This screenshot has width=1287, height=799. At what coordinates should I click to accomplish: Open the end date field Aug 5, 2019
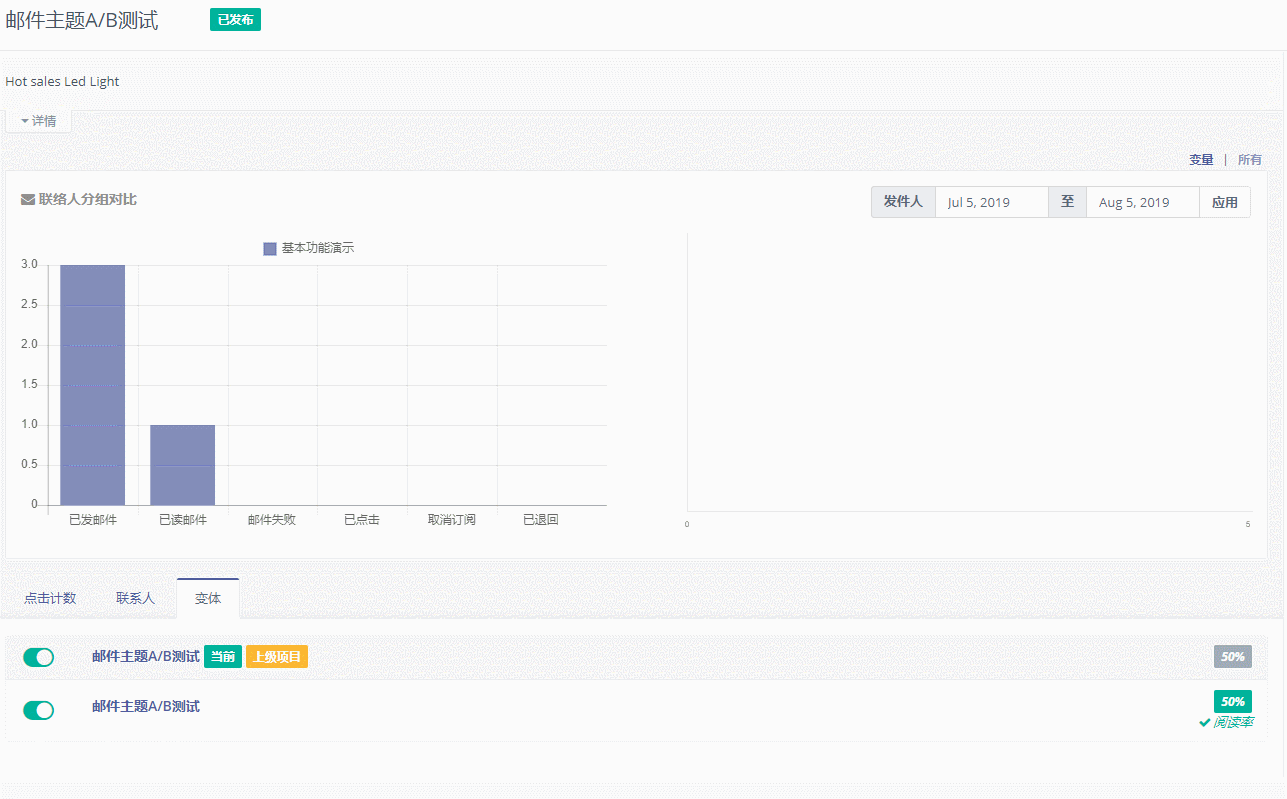(x=1142, y=202)
